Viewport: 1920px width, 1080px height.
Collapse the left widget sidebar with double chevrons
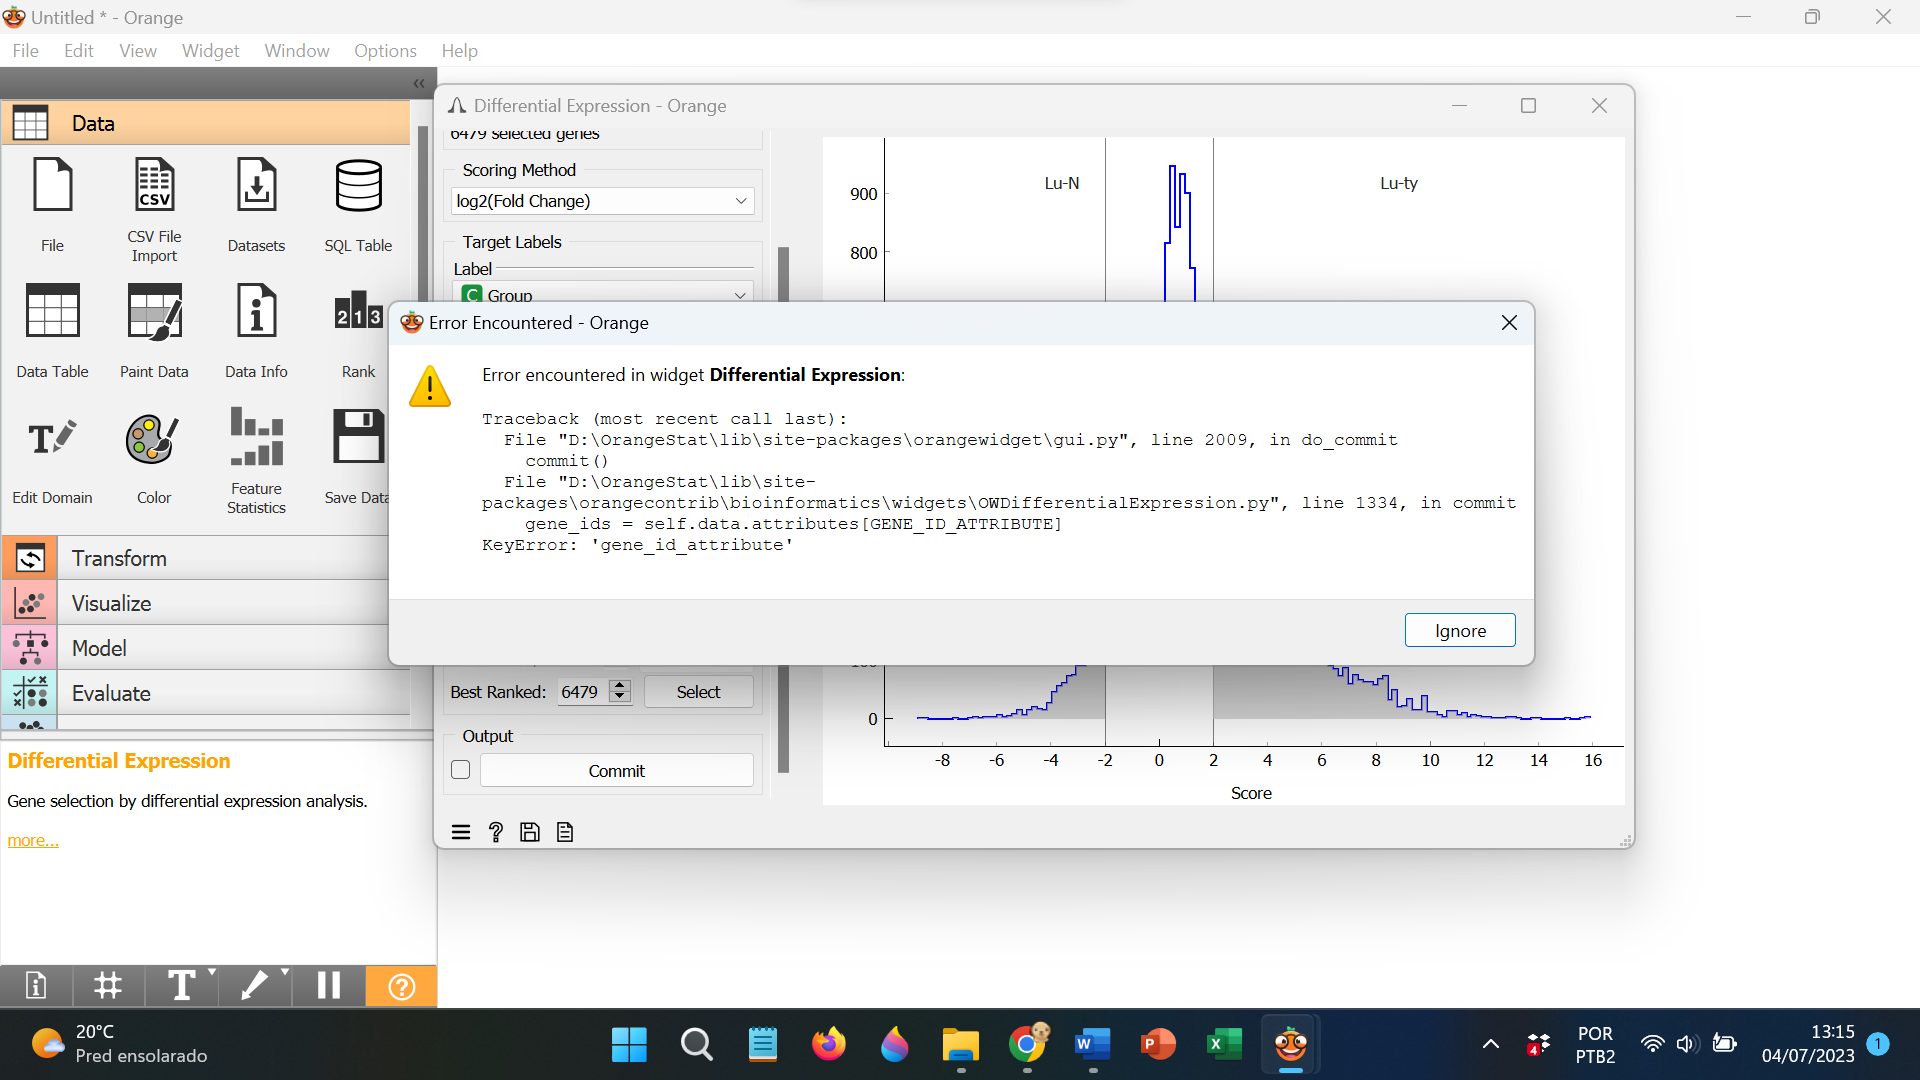pos(419,84)
